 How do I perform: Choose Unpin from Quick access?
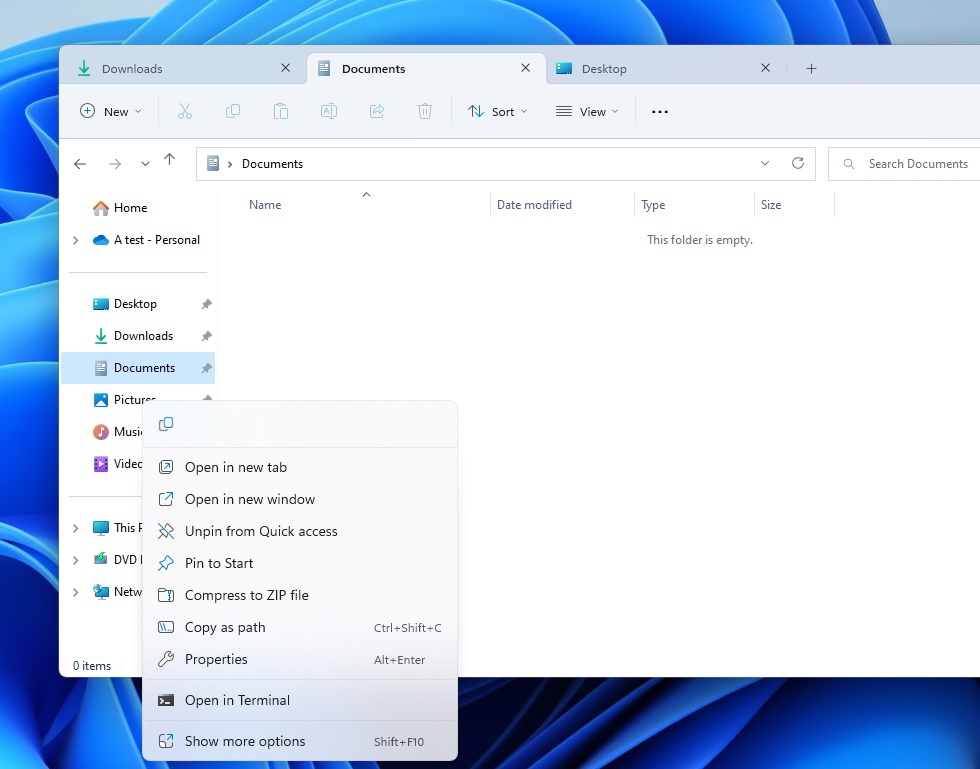pyautogui.click(x=261, y=531)
